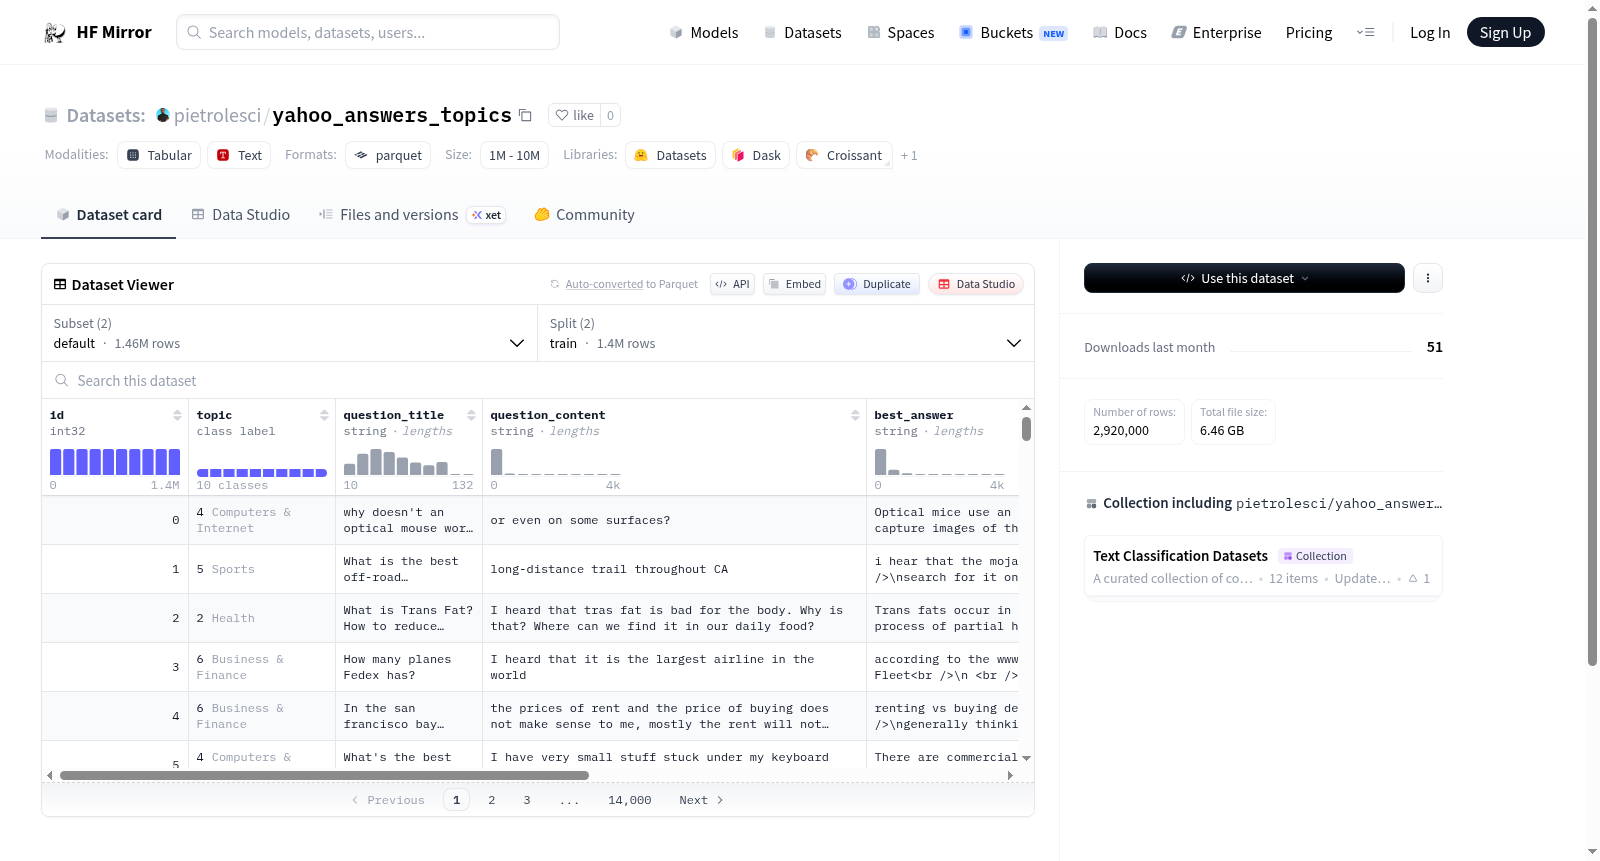The image size is (1600, 861).
Task: Click the heart like button
Action: coord(575,115)
